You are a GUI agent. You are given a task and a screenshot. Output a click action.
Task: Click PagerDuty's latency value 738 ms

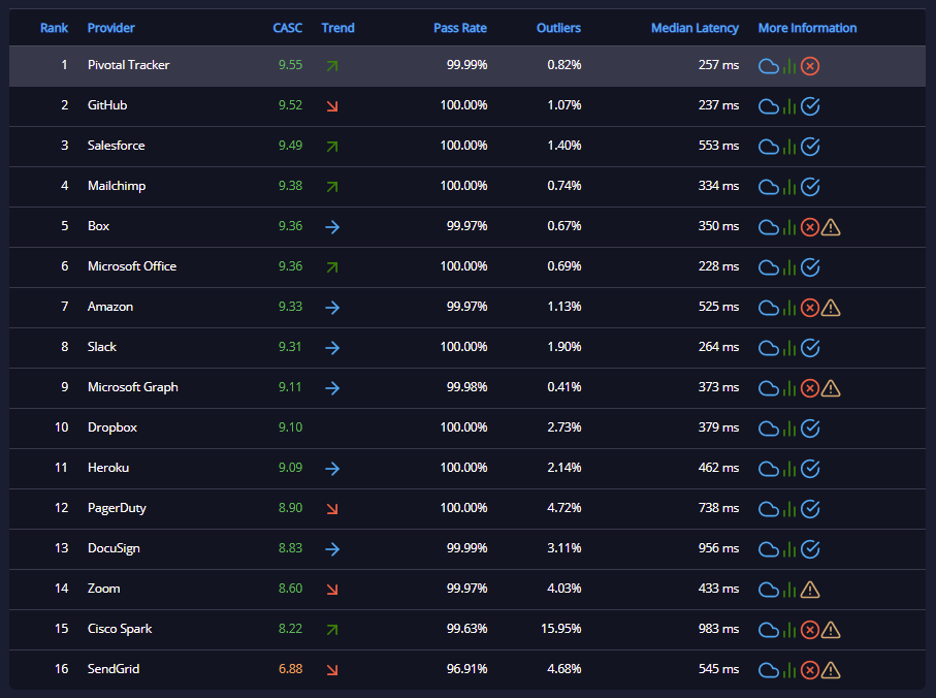(x=719, y=508)
